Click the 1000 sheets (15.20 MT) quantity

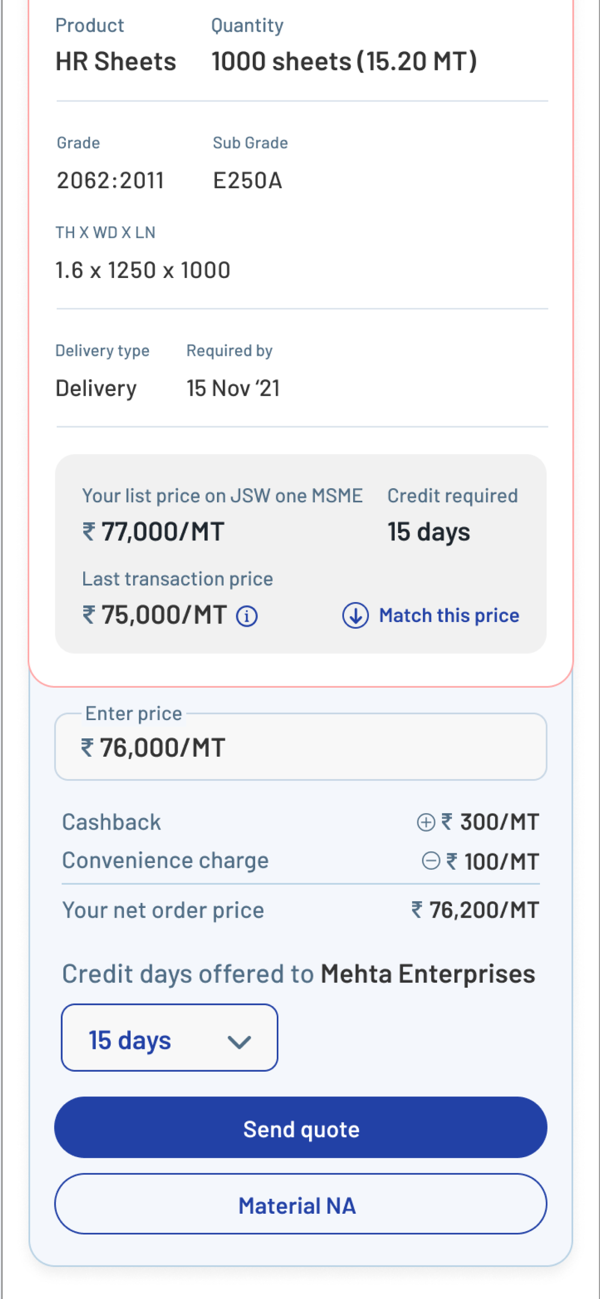(344, 62)
